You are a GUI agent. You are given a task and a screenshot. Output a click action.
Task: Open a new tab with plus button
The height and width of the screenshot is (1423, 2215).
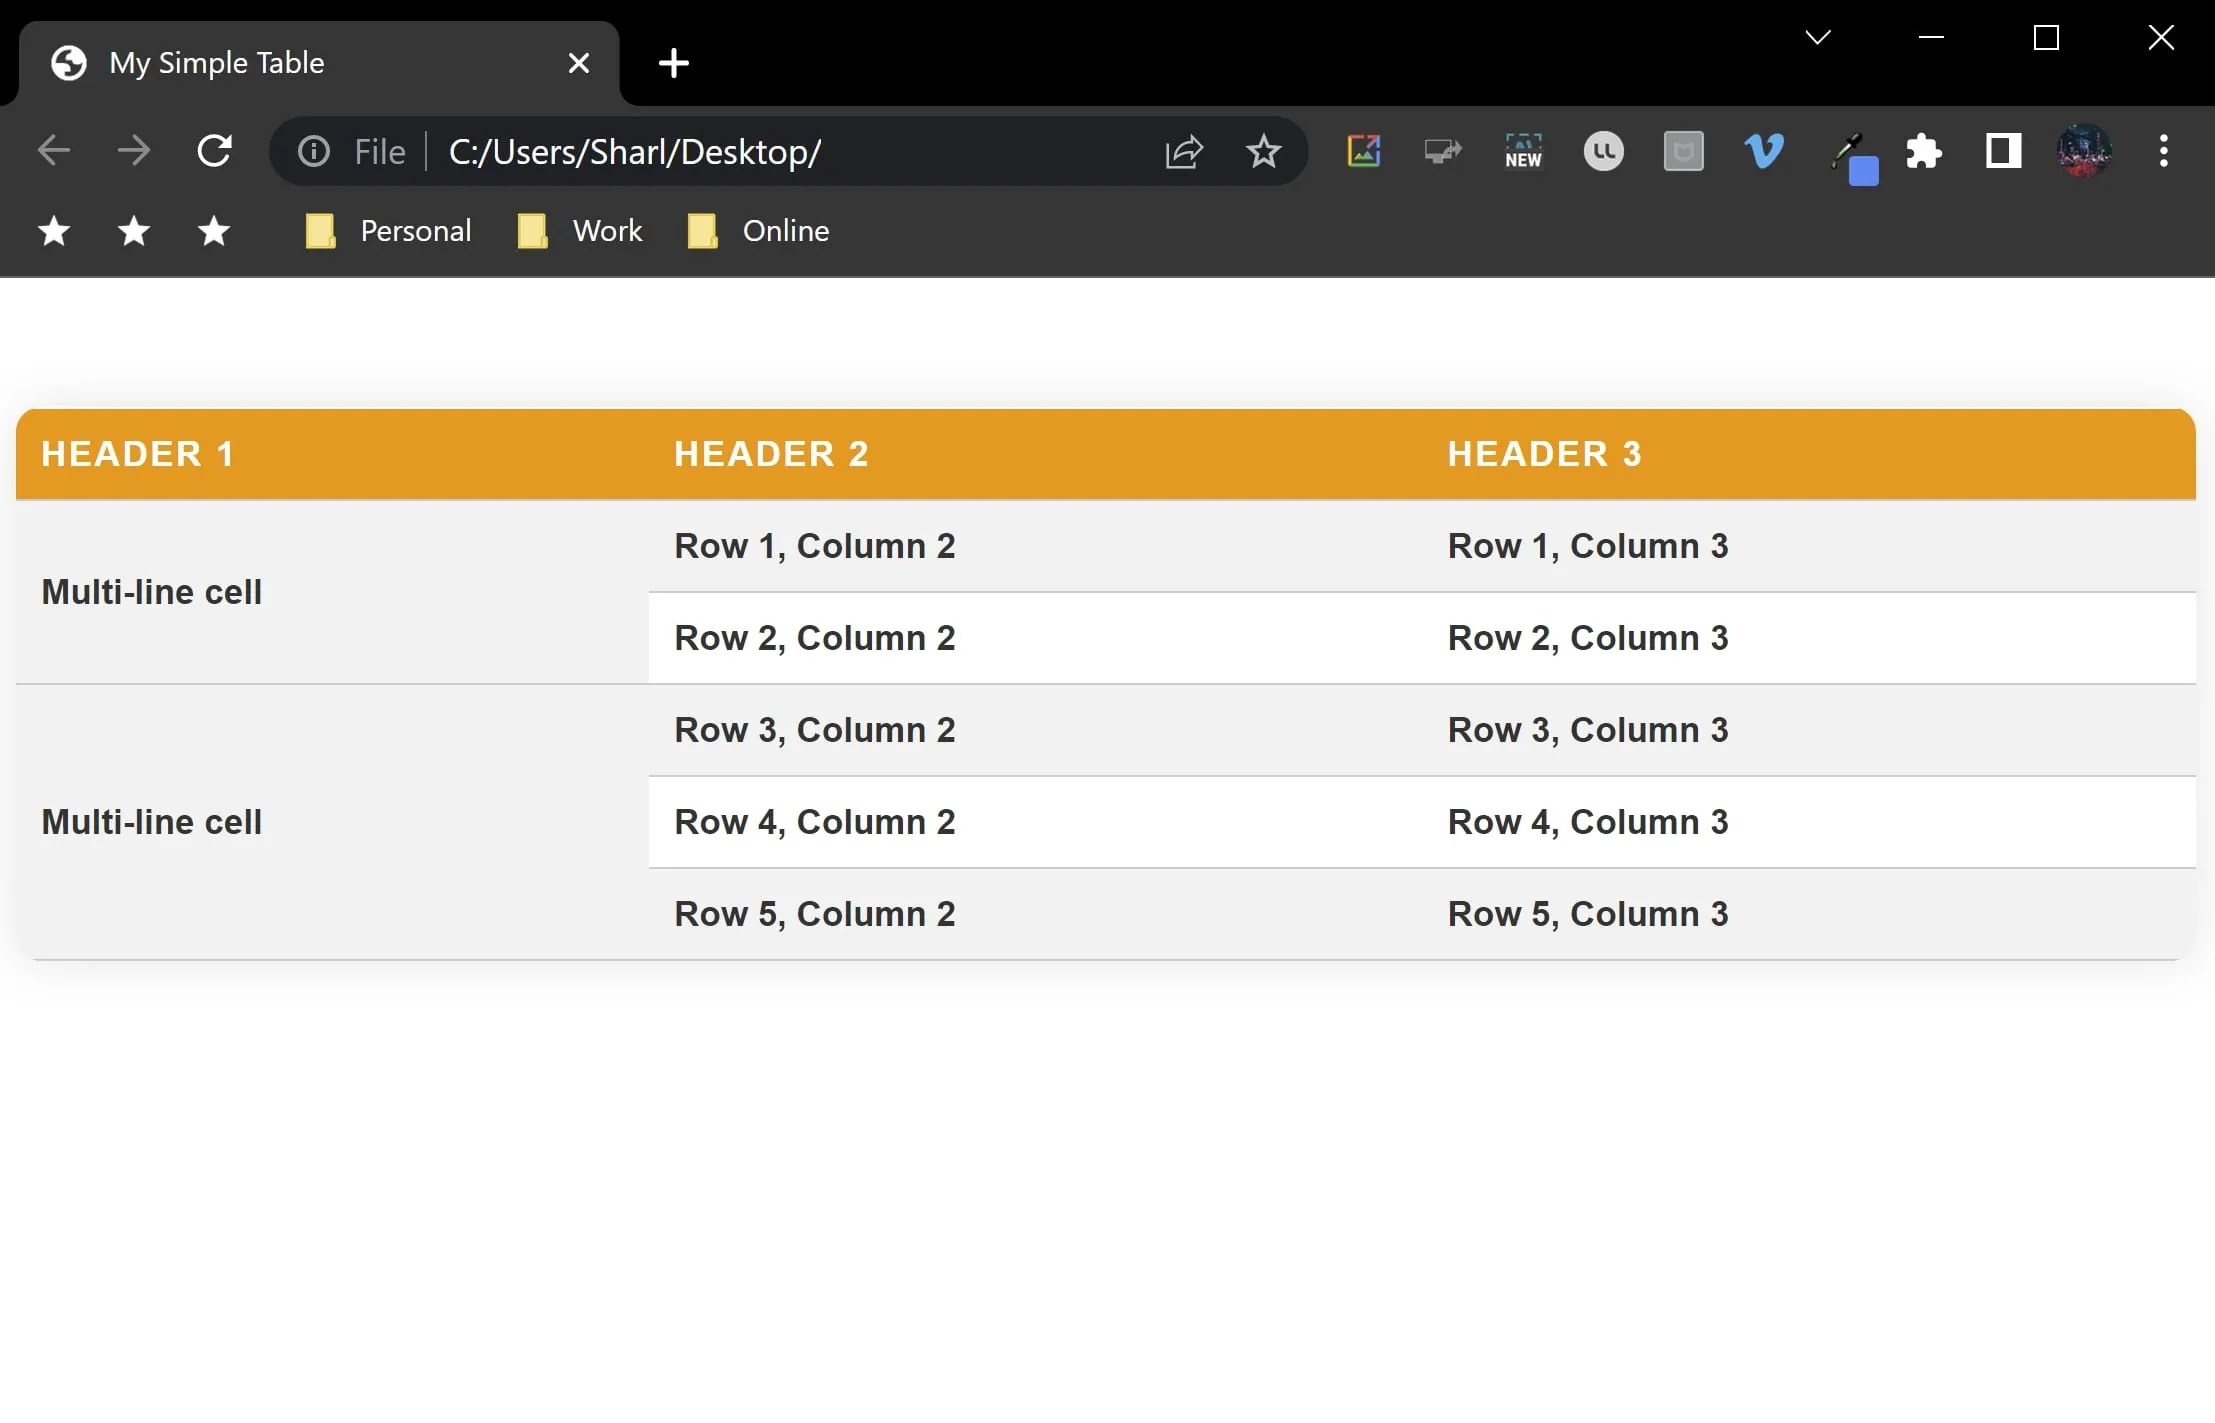click(x=674, y=63)
